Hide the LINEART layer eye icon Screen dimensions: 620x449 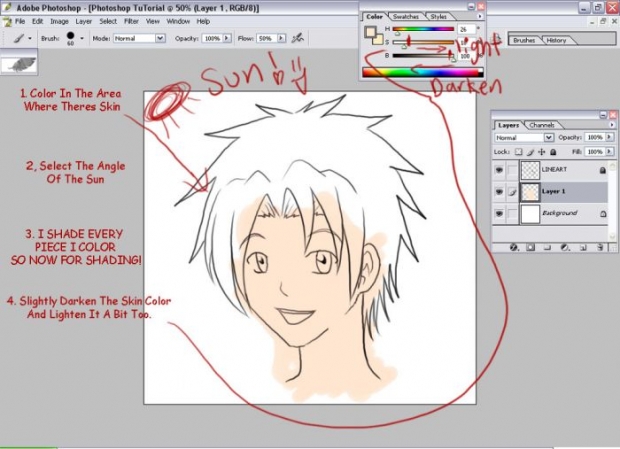click(499, 170)
